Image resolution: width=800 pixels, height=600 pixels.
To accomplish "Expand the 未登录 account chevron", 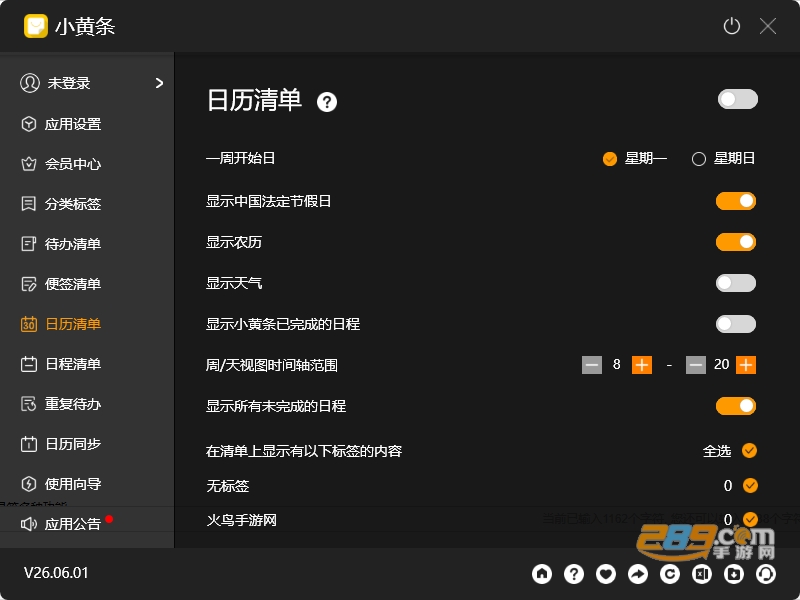I will (x=159, y=83).
